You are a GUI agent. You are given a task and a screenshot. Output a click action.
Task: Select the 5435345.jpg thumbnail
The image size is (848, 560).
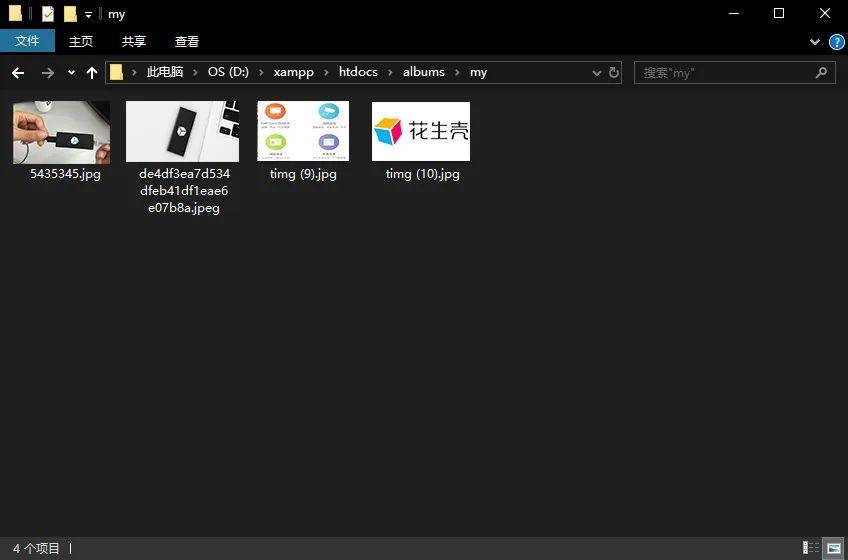coord(62,132)
